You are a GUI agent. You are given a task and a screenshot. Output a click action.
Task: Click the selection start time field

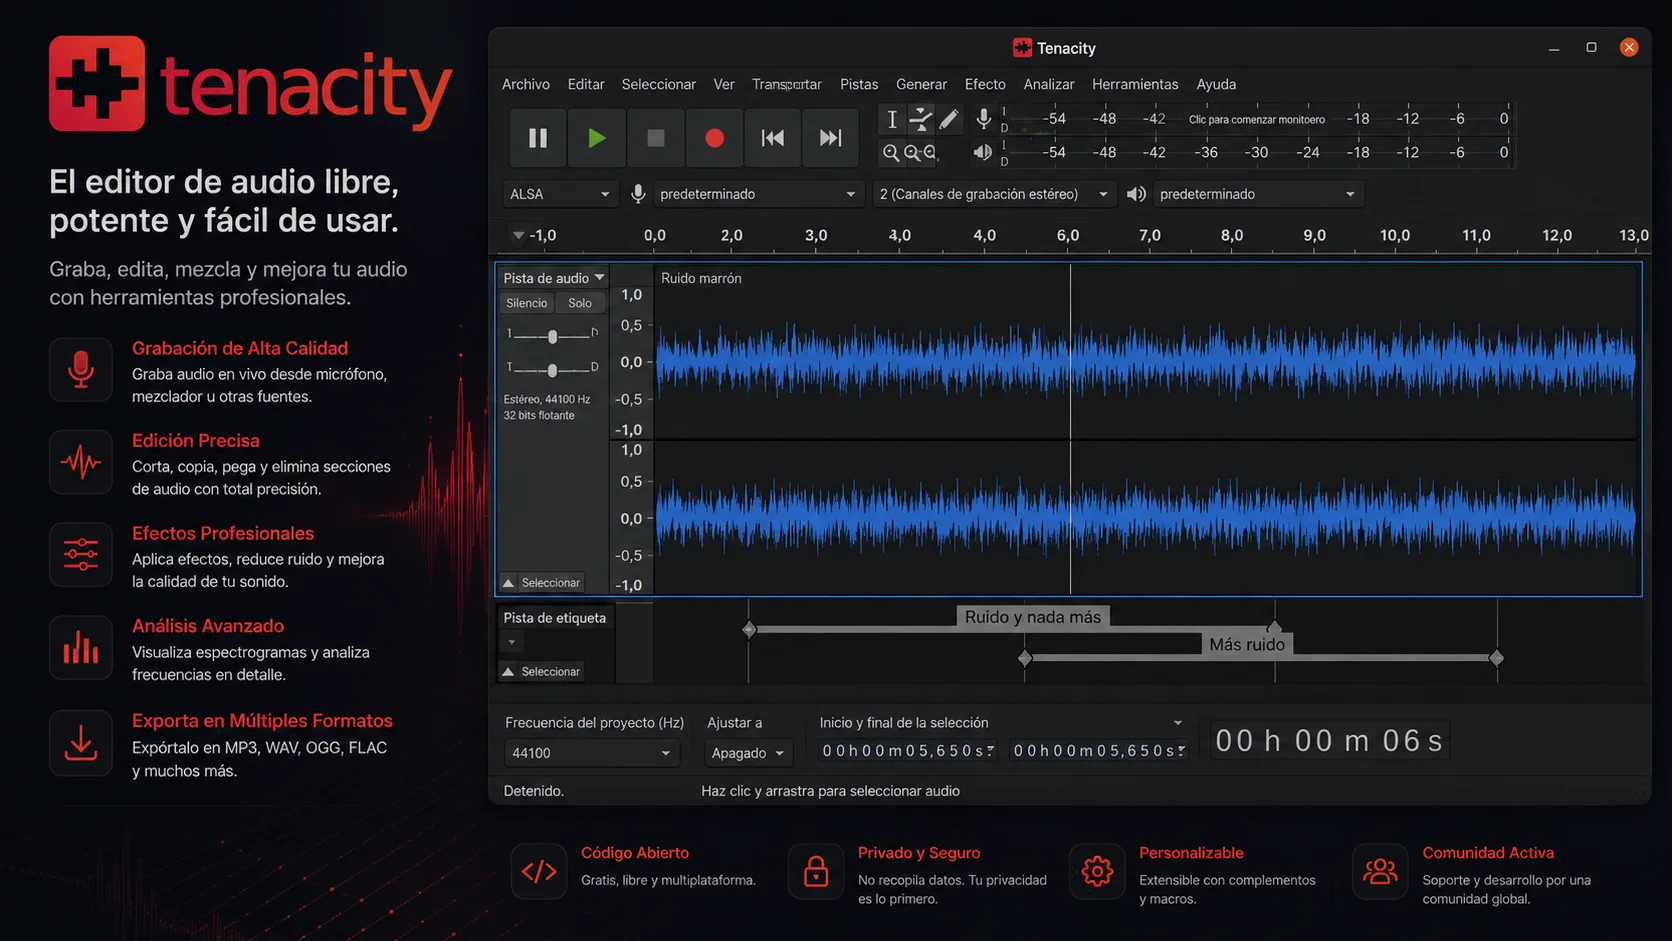(908, 751)
